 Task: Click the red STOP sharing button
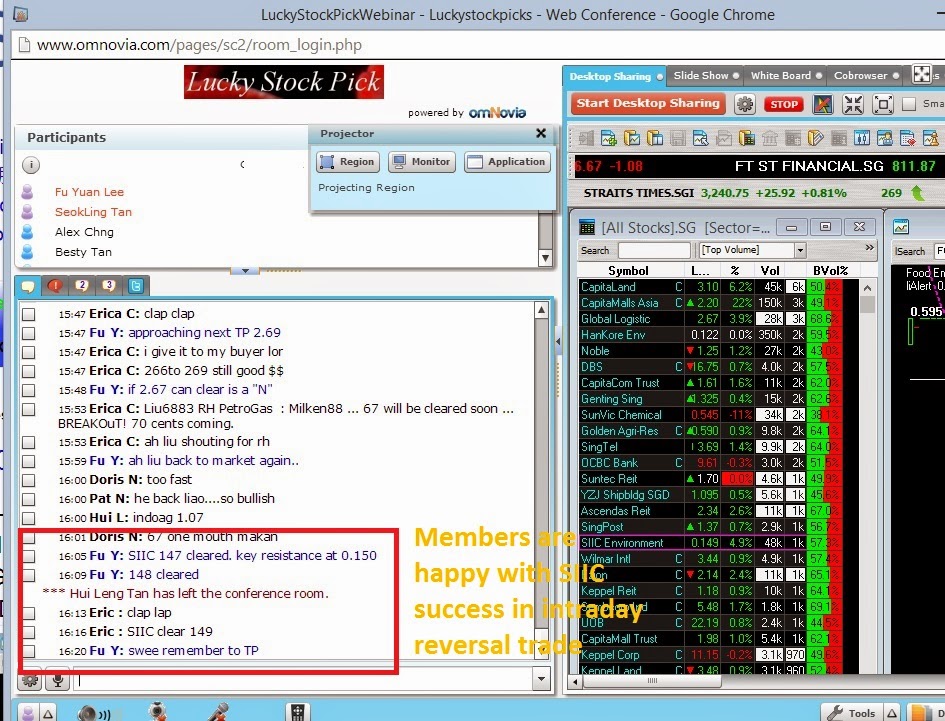point(784,104)
